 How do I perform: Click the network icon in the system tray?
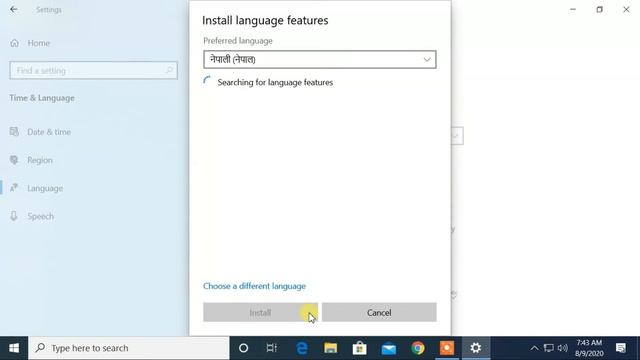[549, 348]
